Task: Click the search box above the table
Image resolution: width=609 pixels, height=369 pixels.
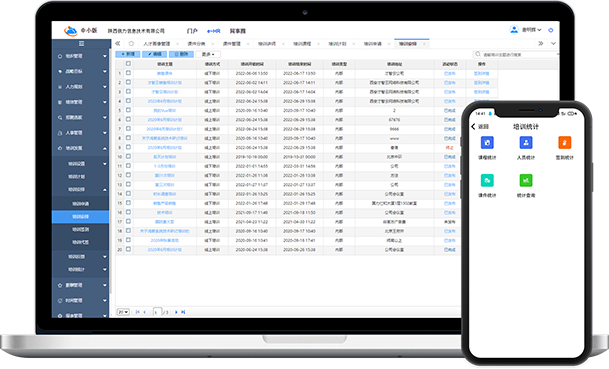Action: [515, 55]
